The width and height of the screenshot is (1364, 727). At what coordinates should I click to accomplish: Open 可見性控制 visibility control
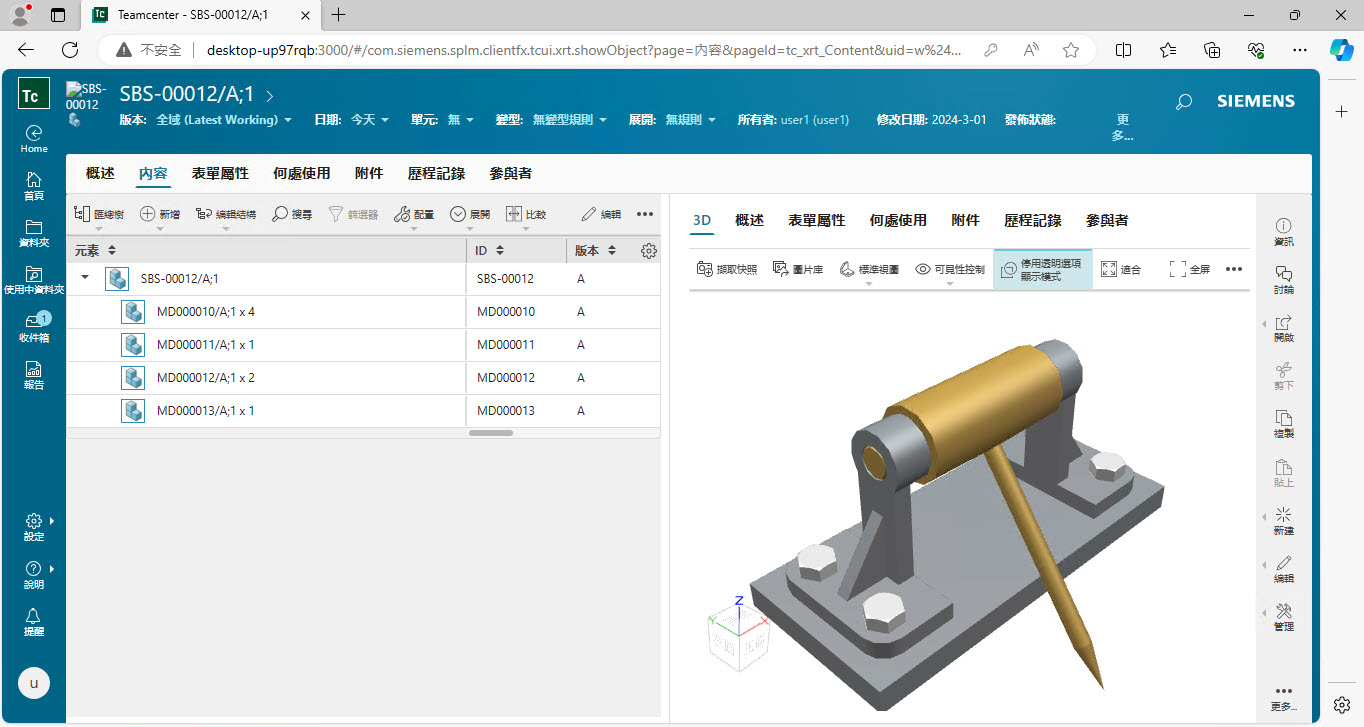pos(950,270)
